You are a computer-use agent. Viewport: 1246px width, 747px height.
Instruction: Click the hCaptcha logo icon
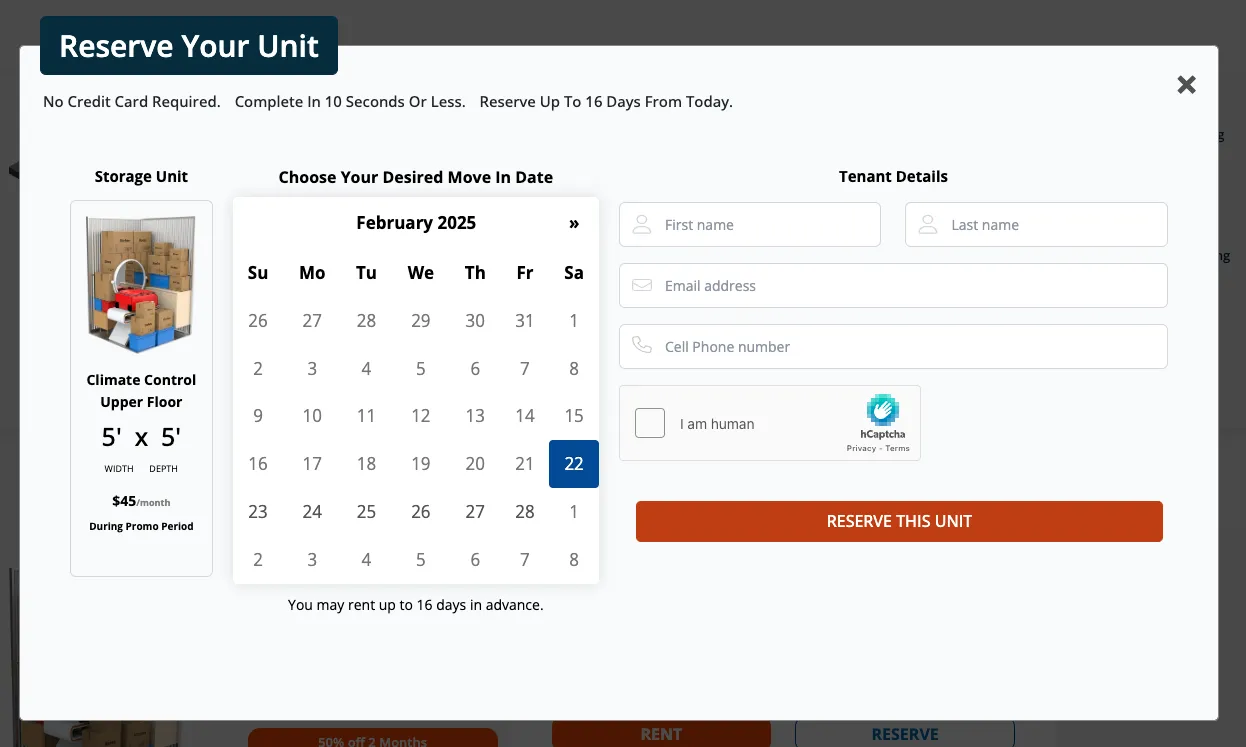click(883, 410)
